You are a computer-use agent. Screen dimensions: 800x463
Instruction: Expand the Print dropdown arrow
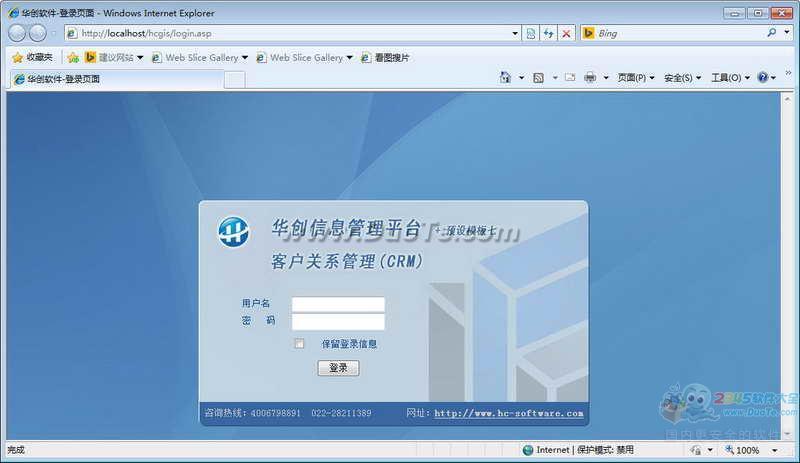tap(606, 78)
